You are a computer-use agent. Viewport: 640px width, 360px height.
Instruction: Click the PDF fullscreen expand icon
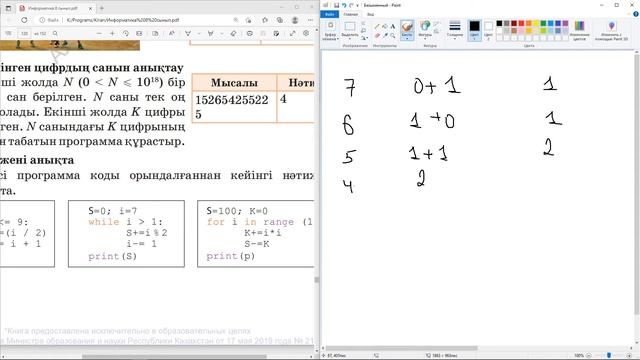(292, 33)
